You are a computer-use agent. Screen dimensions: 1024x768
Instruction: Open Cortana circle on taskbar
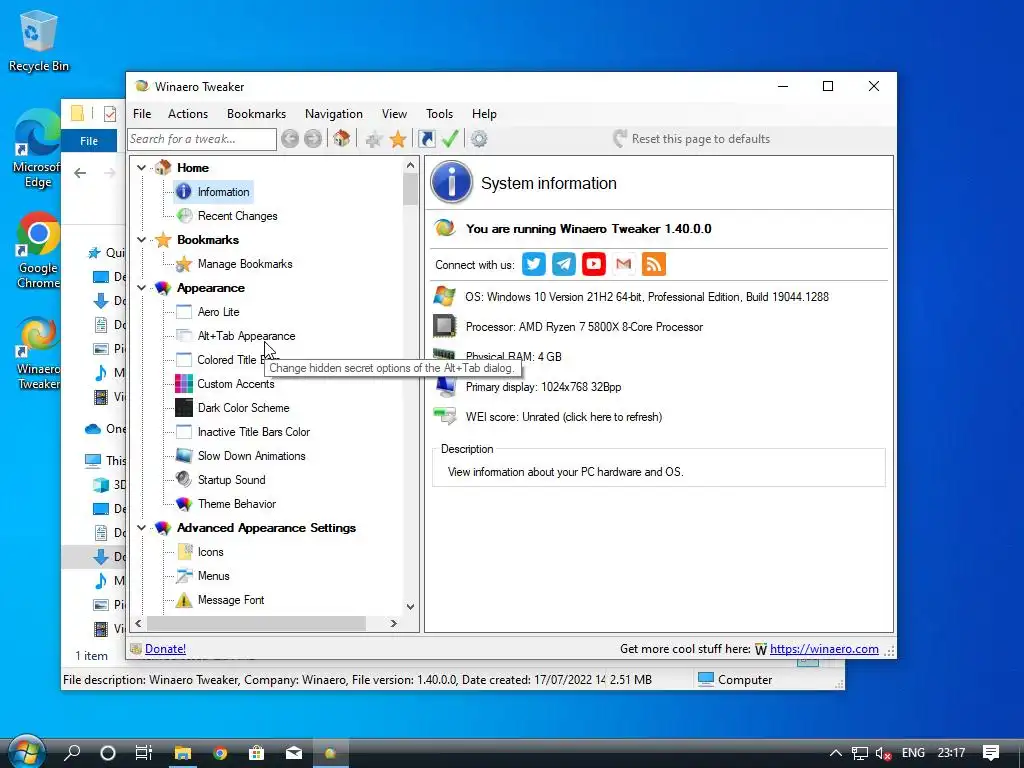pyautogui.click(x=108, y=752)
